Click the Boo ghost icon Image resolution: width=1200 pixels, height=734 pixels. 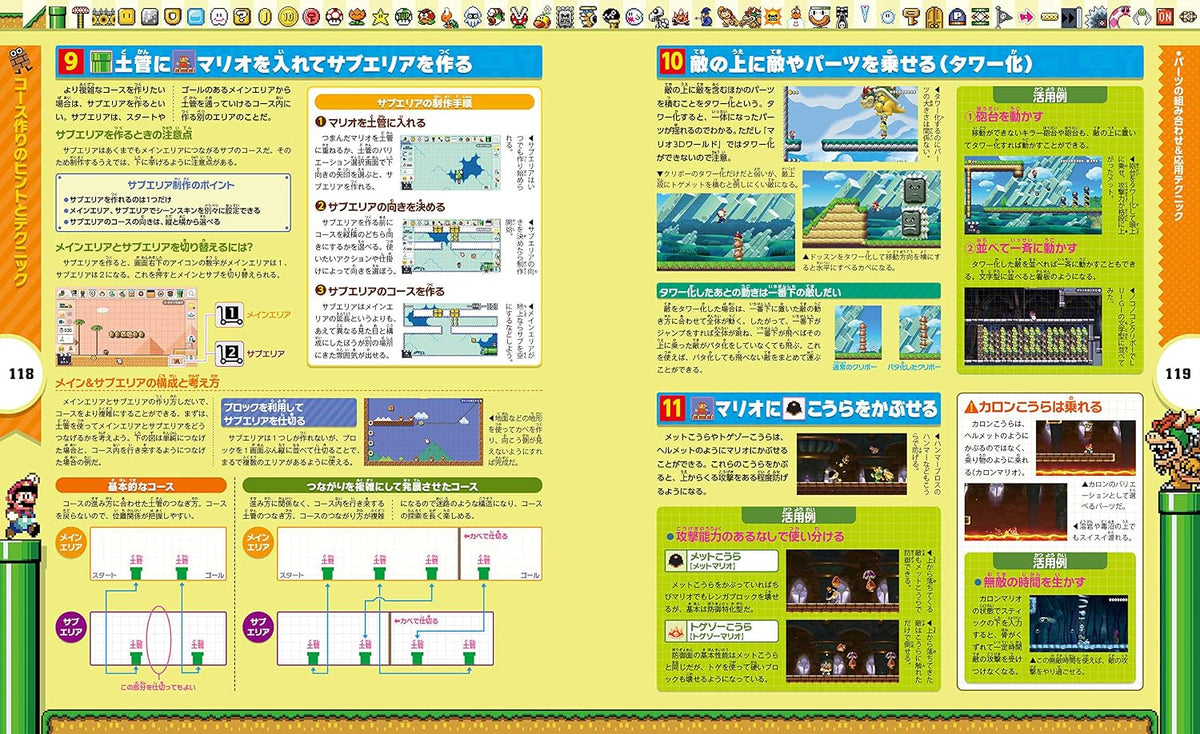click(x=634, y=17)
